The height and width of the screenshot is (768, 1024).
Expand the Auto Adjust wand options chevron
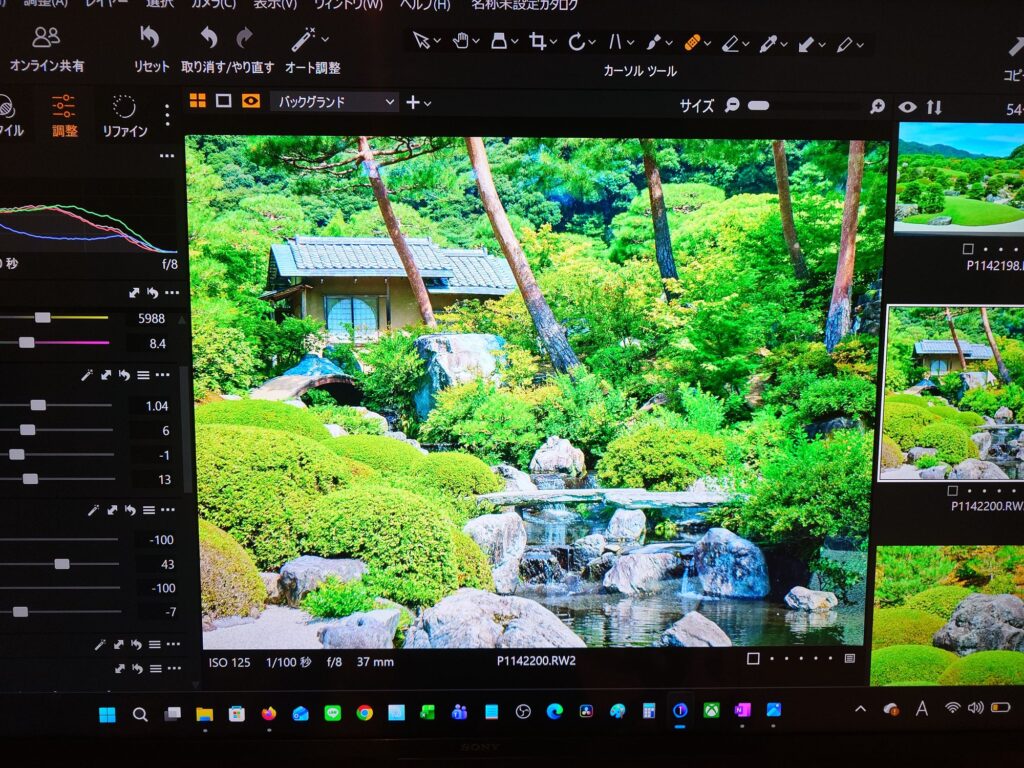325,39
